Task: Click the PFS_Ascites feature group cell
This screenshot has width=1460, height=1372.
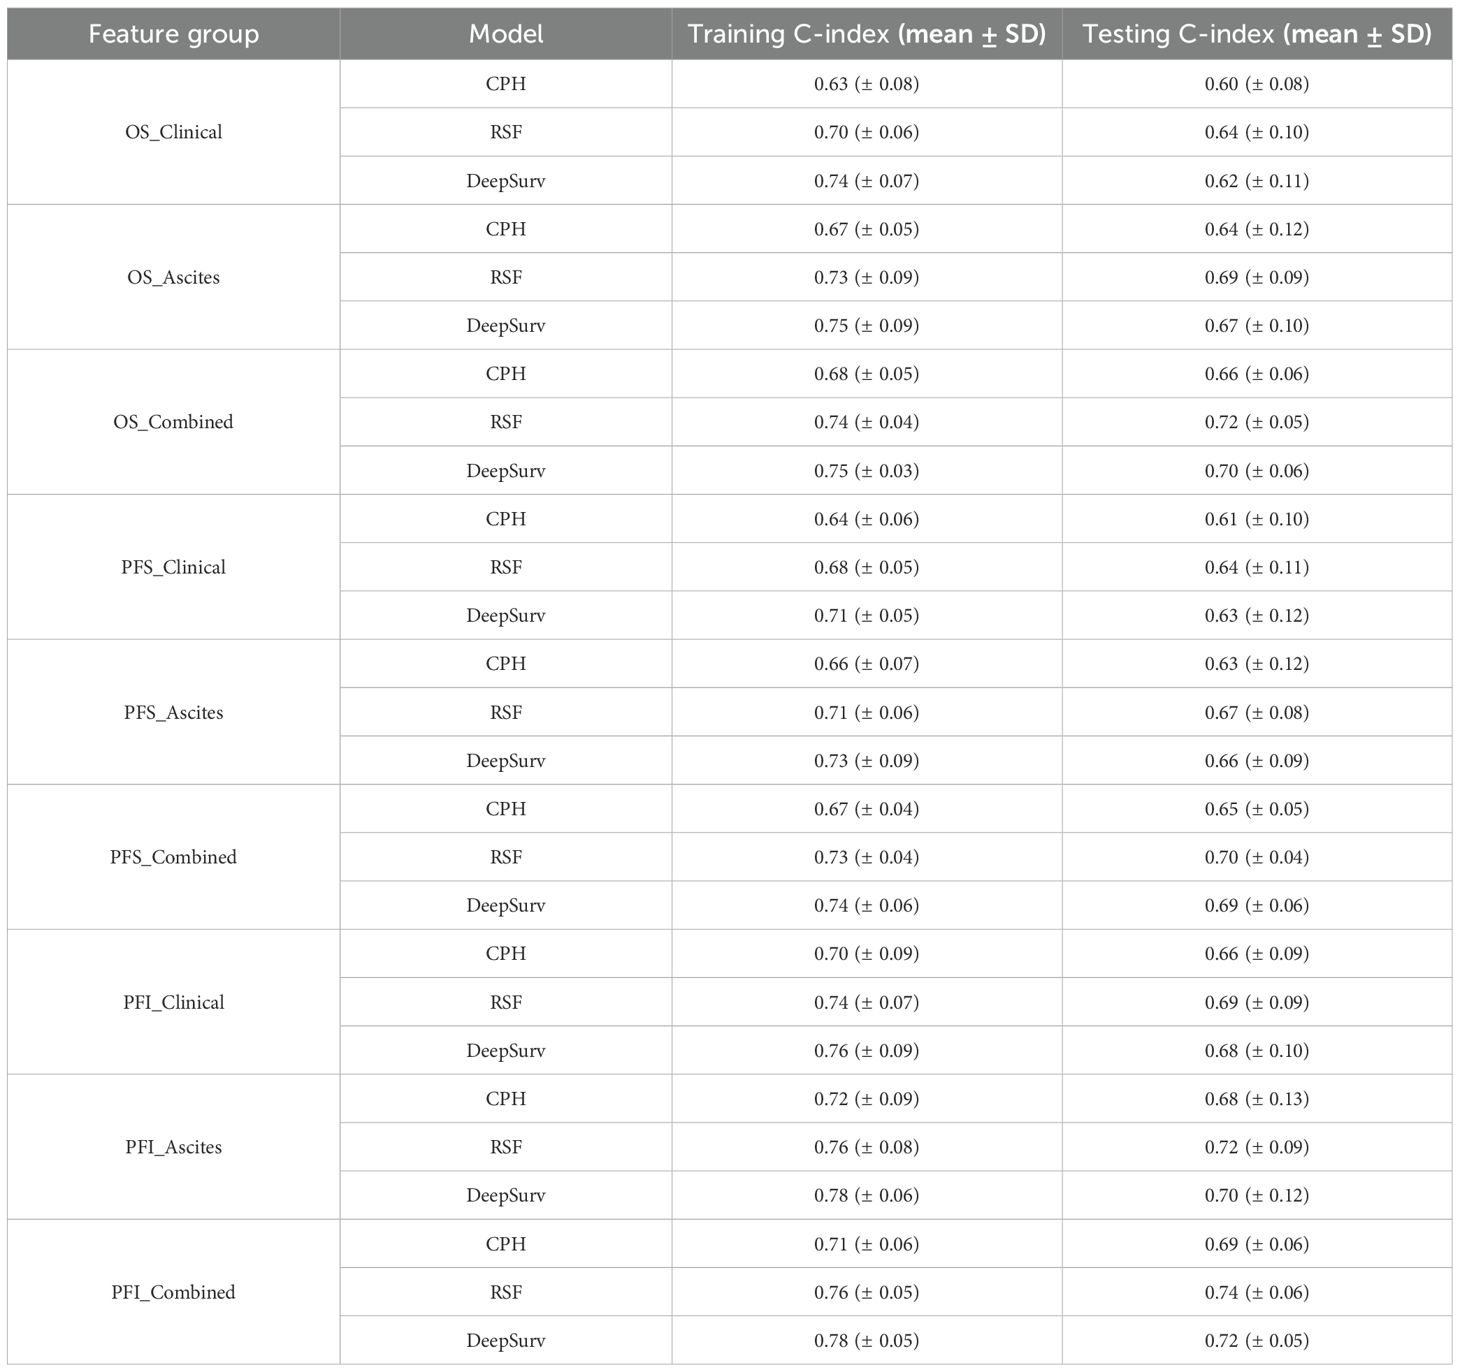Action: [x=173, y=712]
